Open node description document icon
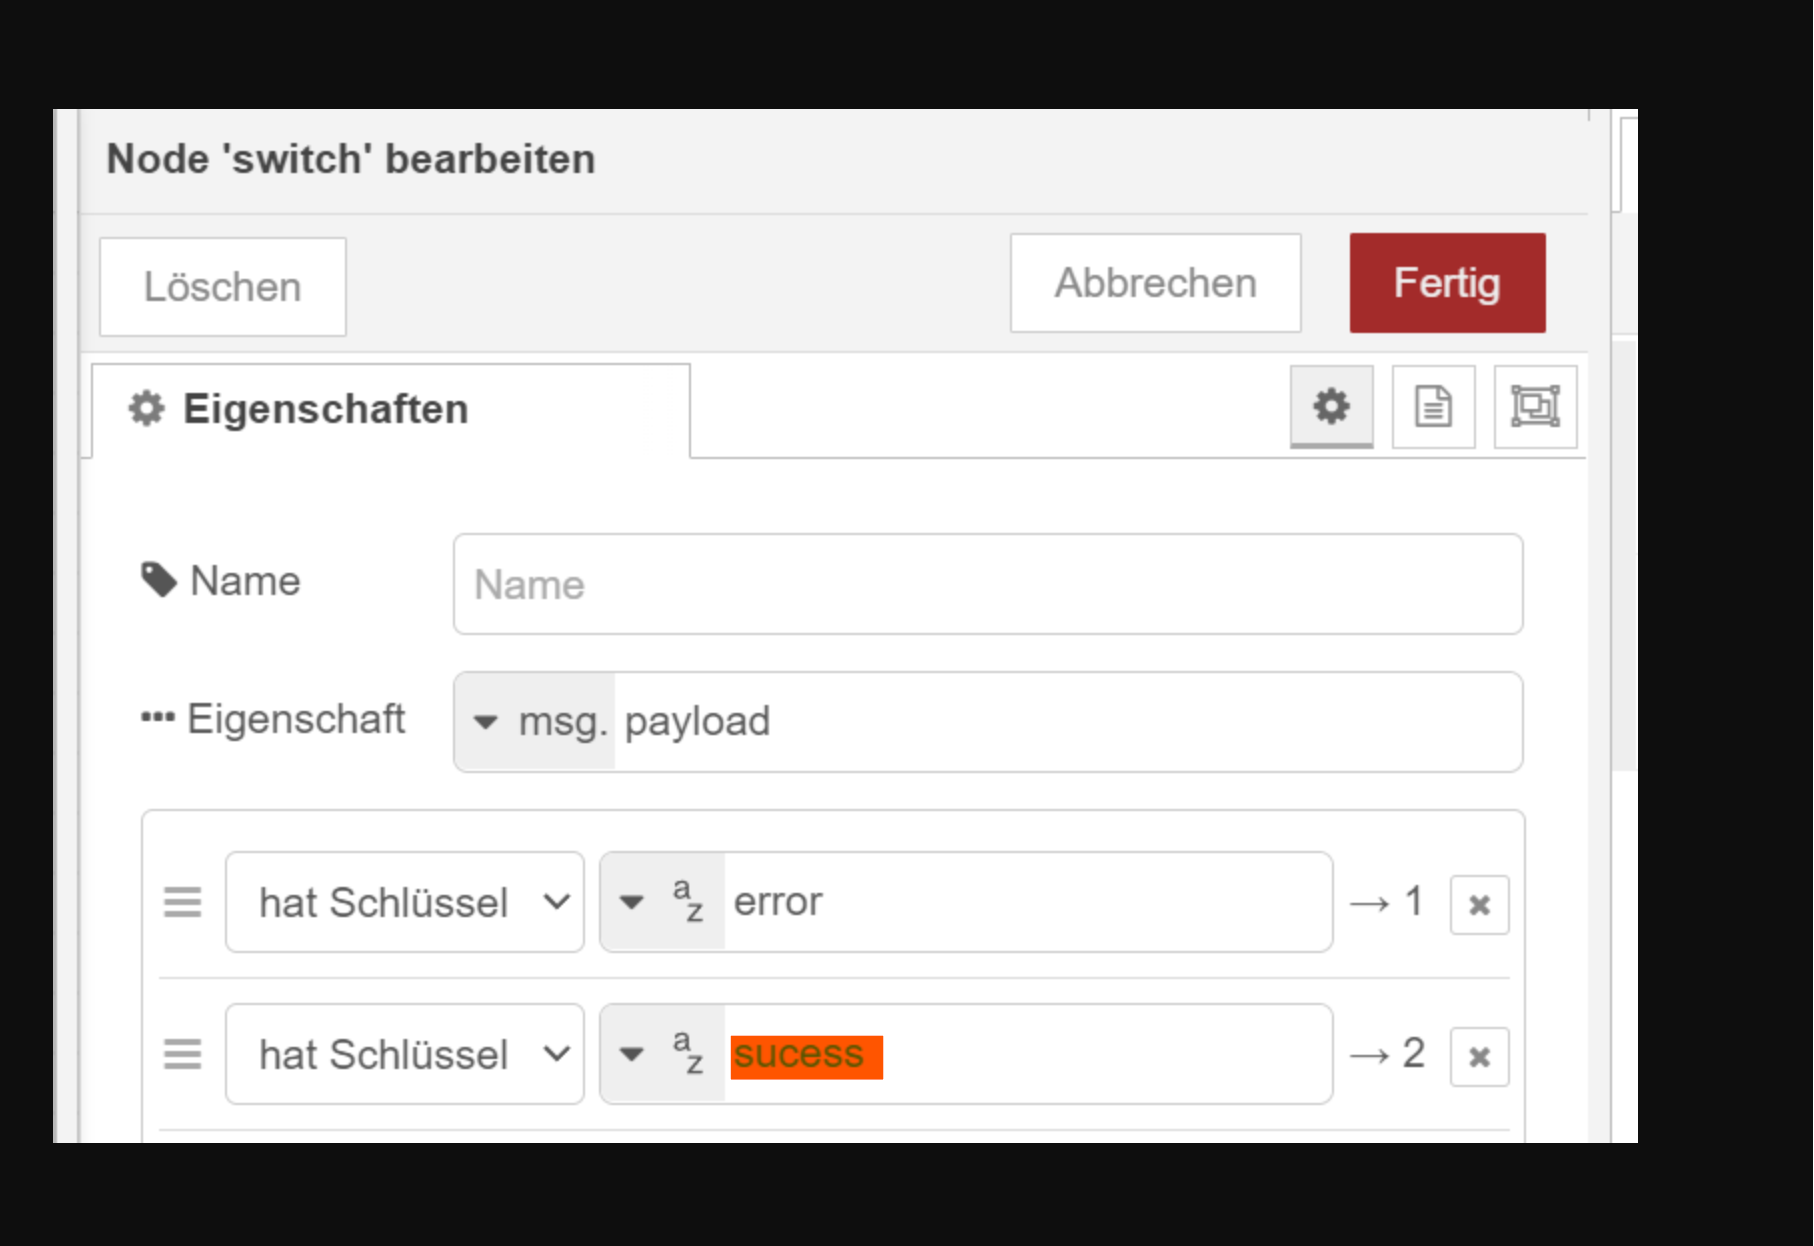Image resolution: width=1814 pixels, height=1246 pixels. [1433, 407]
